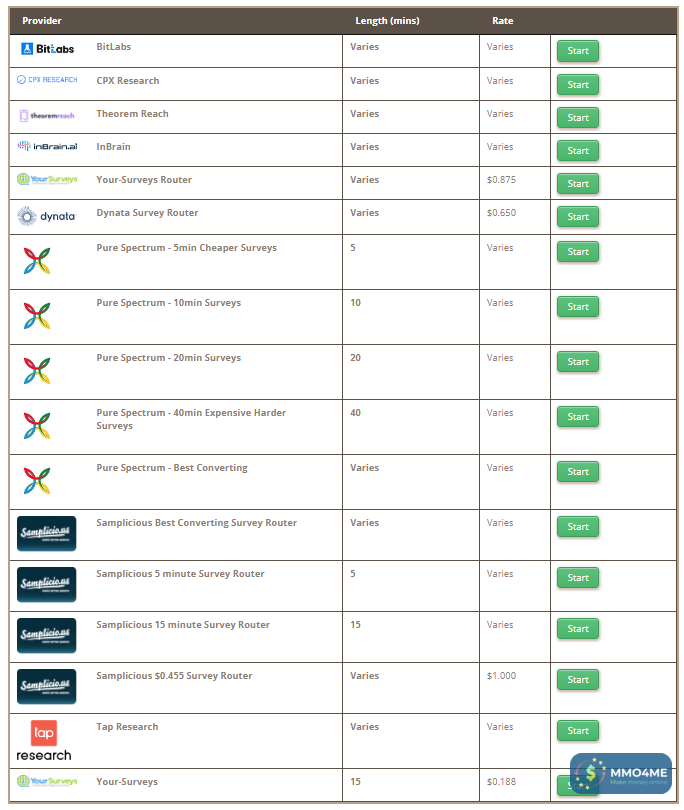Click the Tap Research logo
684x810 pixels.
pos(44,741)
